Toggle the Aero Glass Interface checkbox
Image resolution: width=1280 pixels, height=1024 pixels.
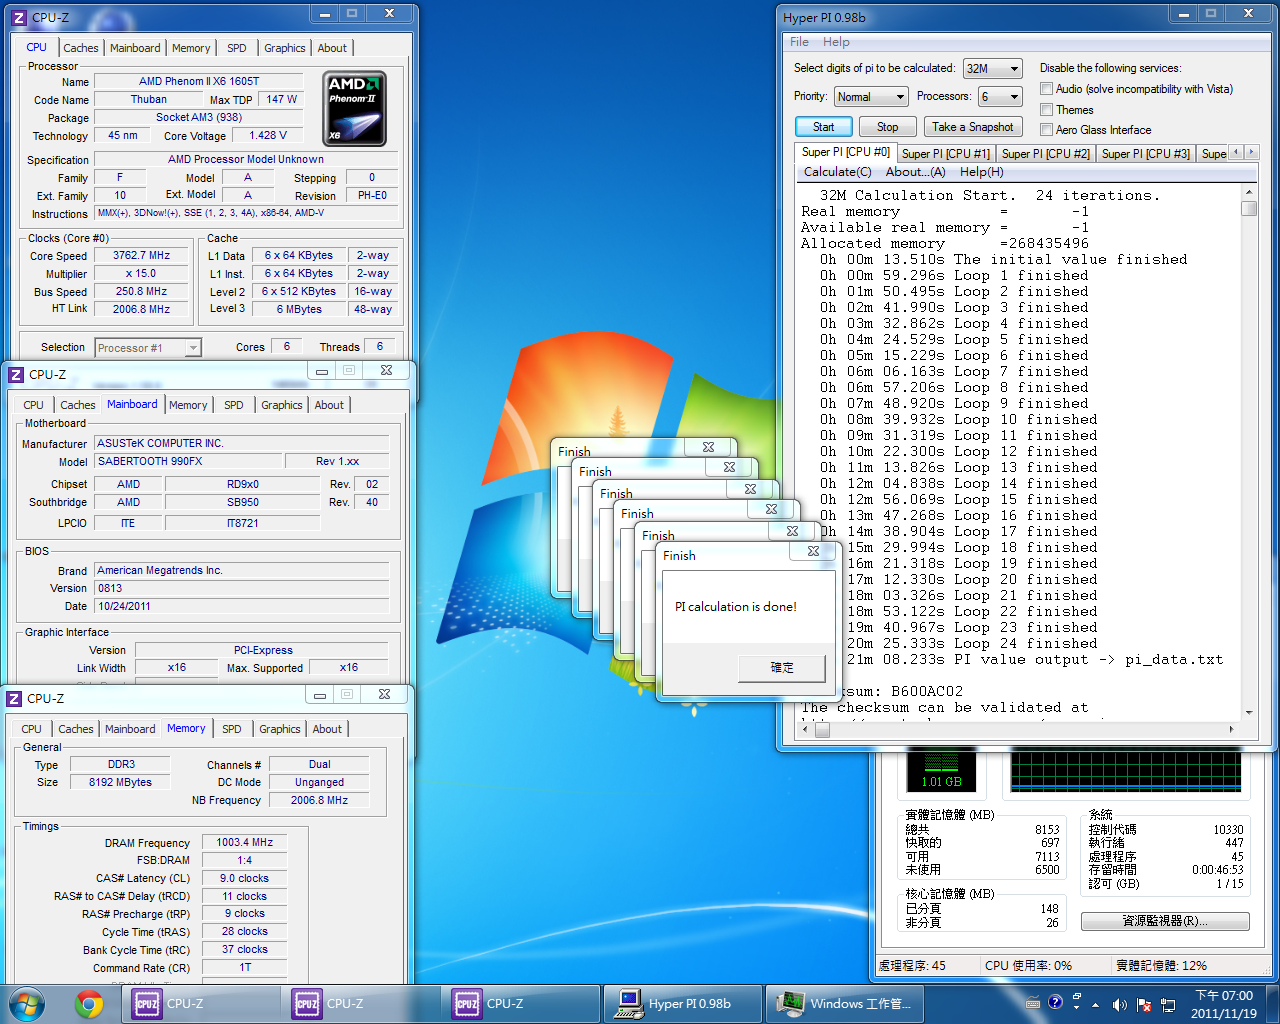[1046, 130]
